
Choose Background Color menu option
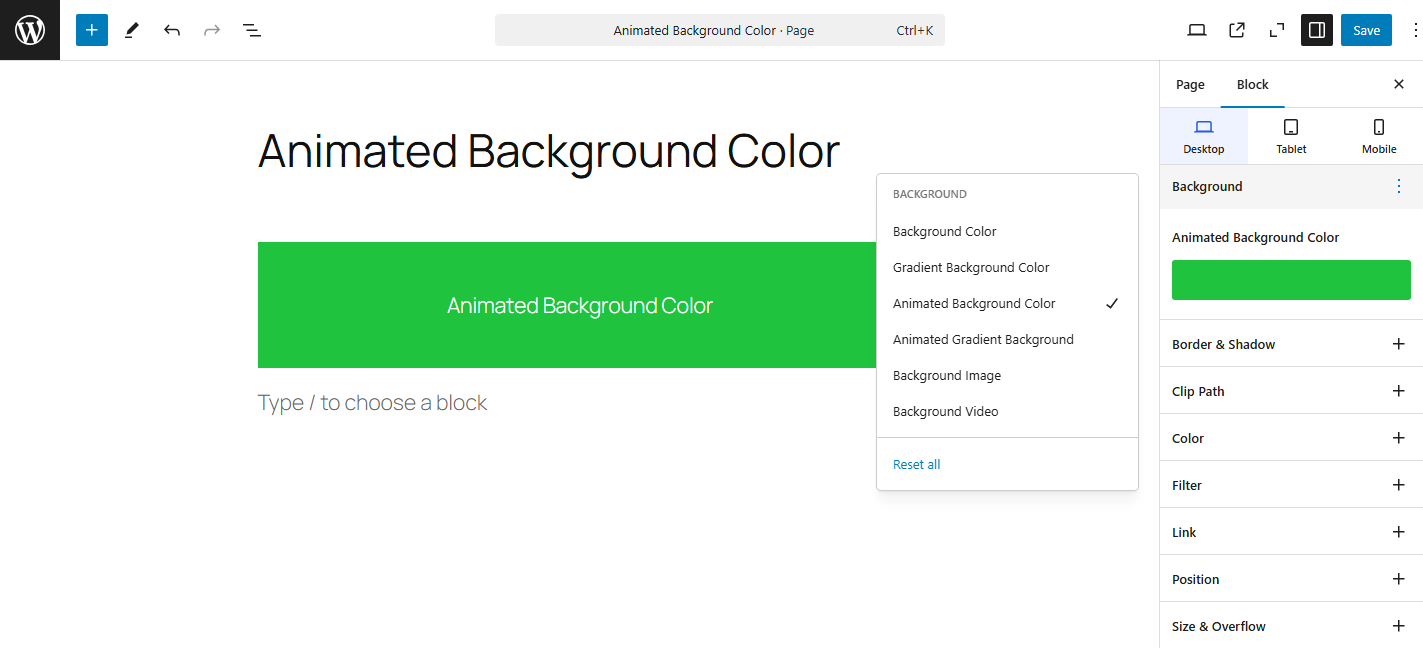tap(1007, 231)
